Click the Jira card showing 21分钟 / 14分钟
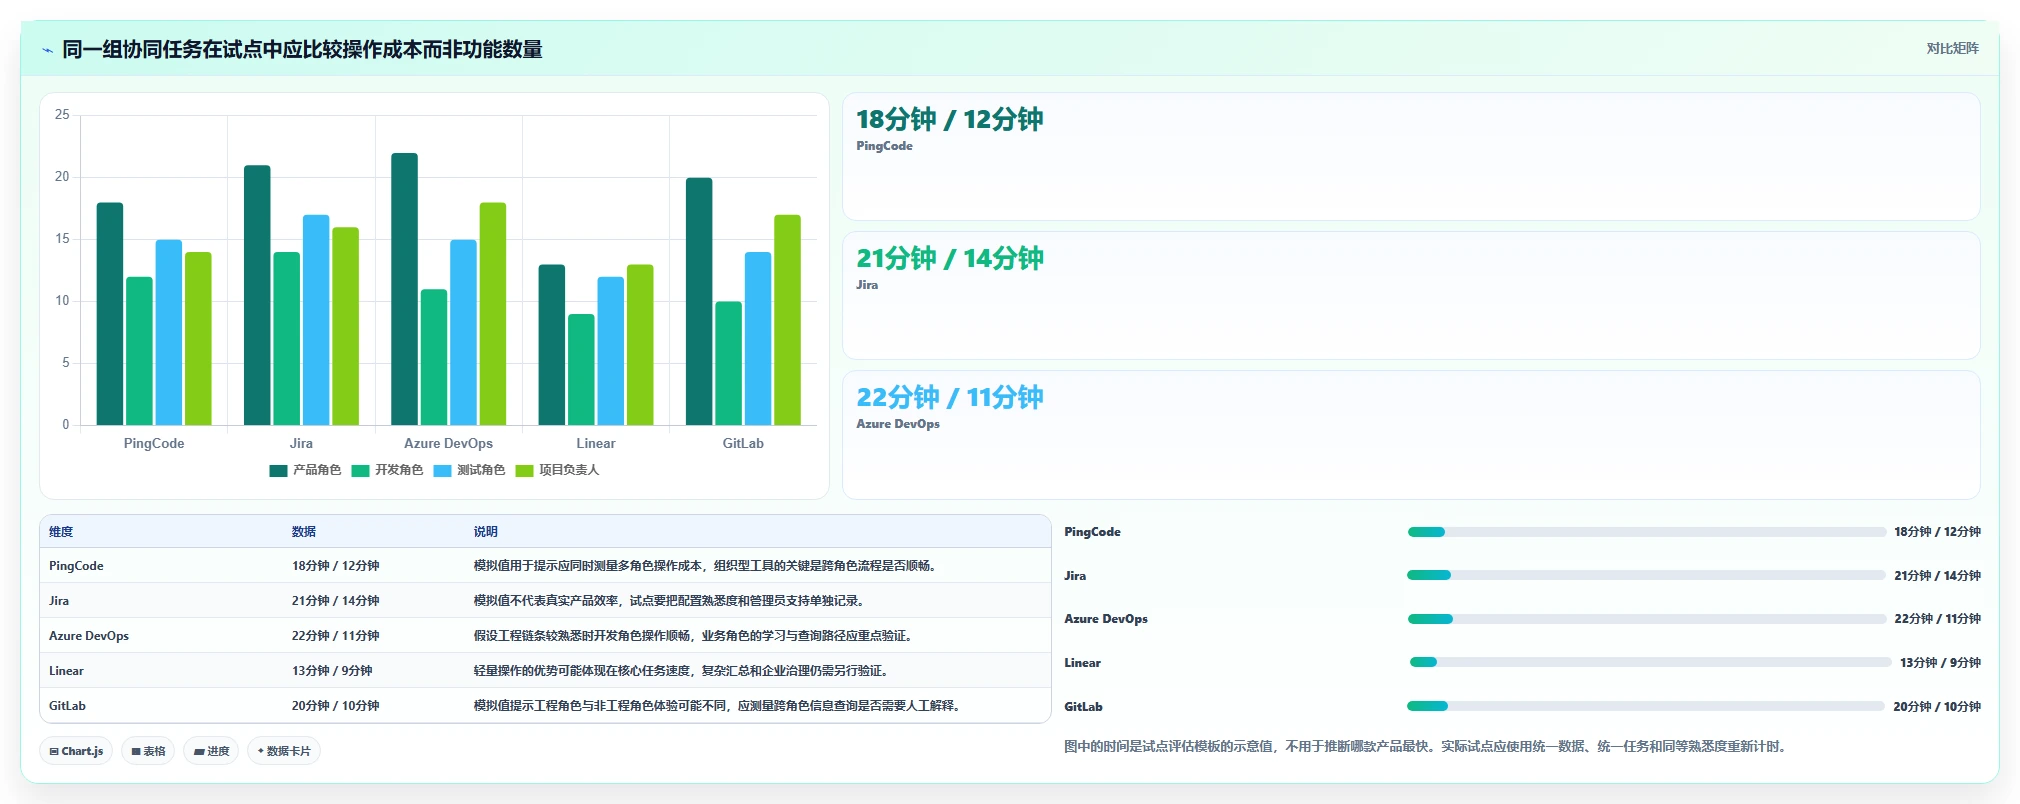Screen dimensions: 2020x804 point(1411,295)
